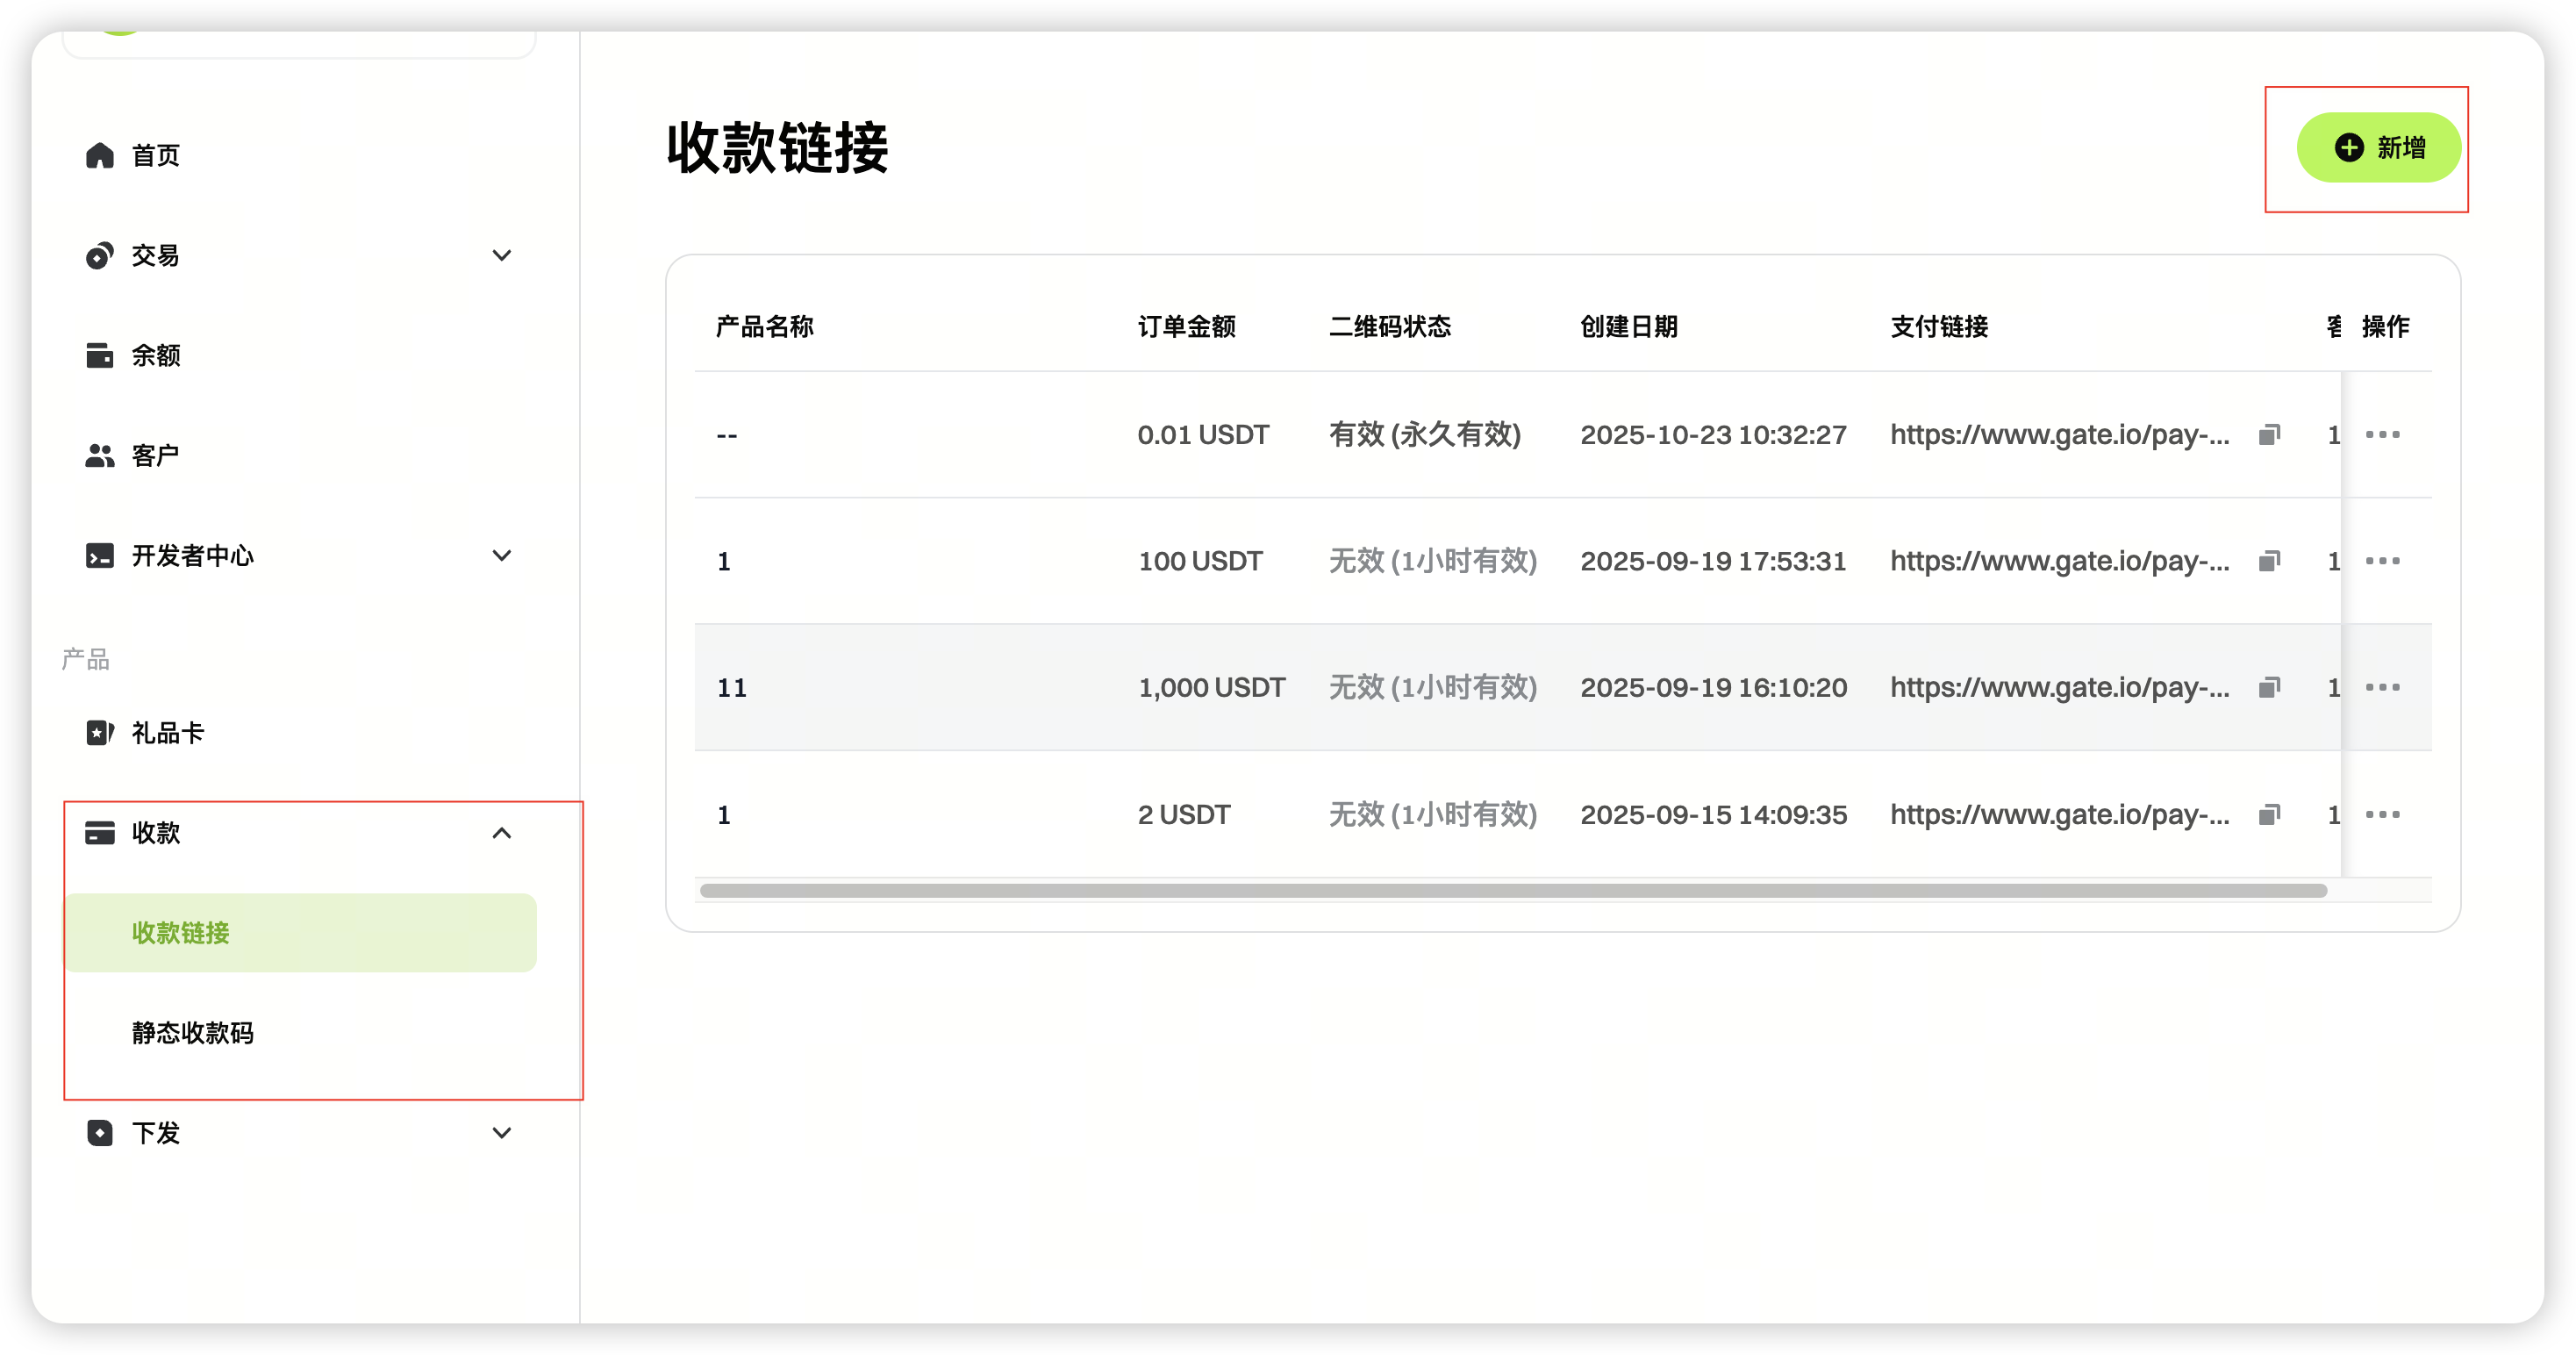2576x1355 pixels.
Task: Click the people icon for 客户
Action: pos(99,455)
